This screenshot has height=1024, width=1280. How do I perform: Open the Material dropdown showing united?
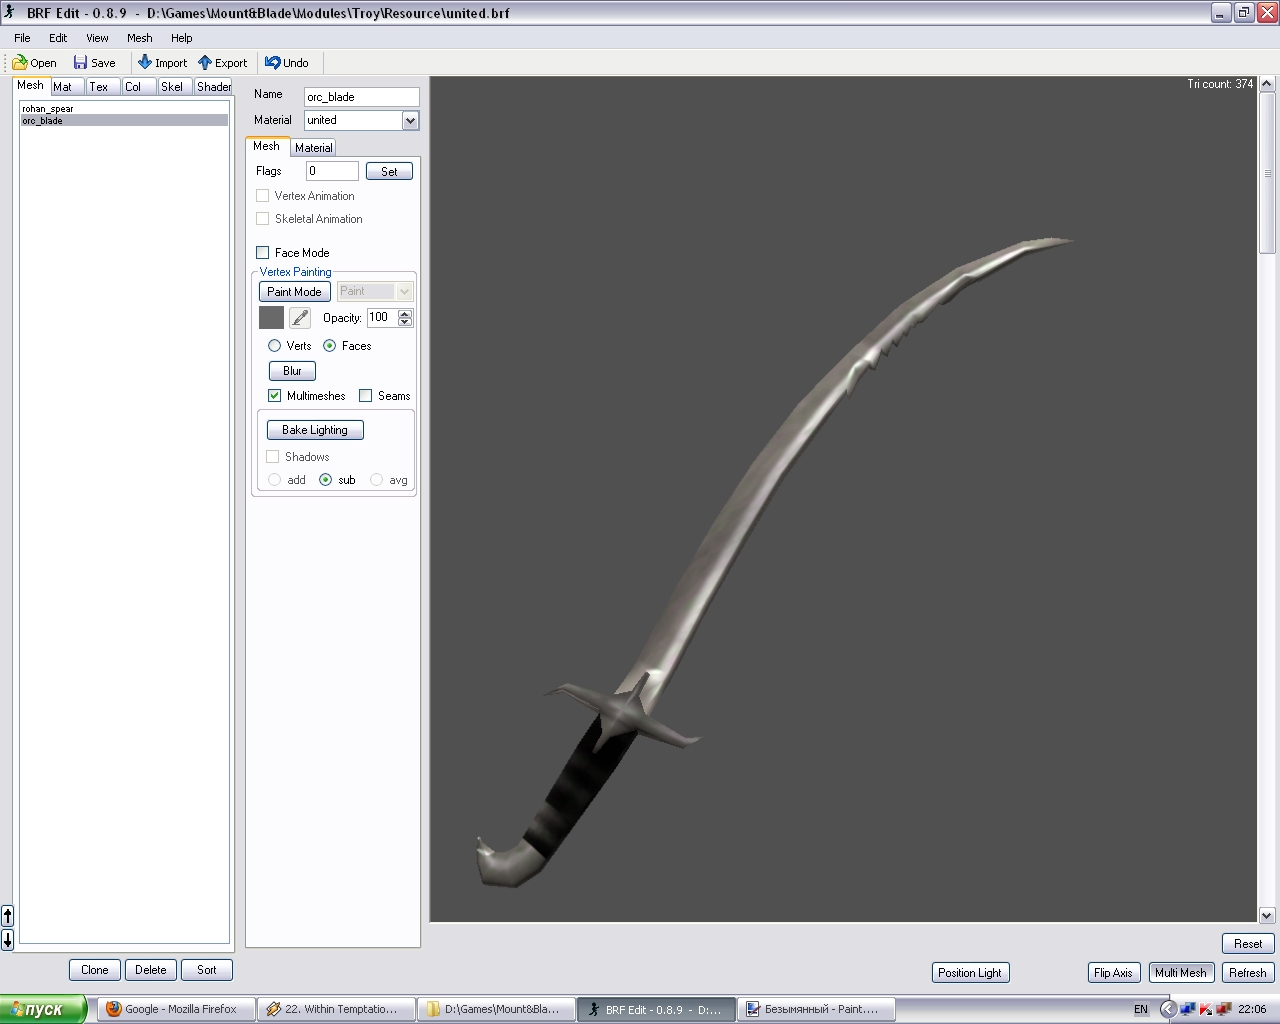[x=410, y=120]
